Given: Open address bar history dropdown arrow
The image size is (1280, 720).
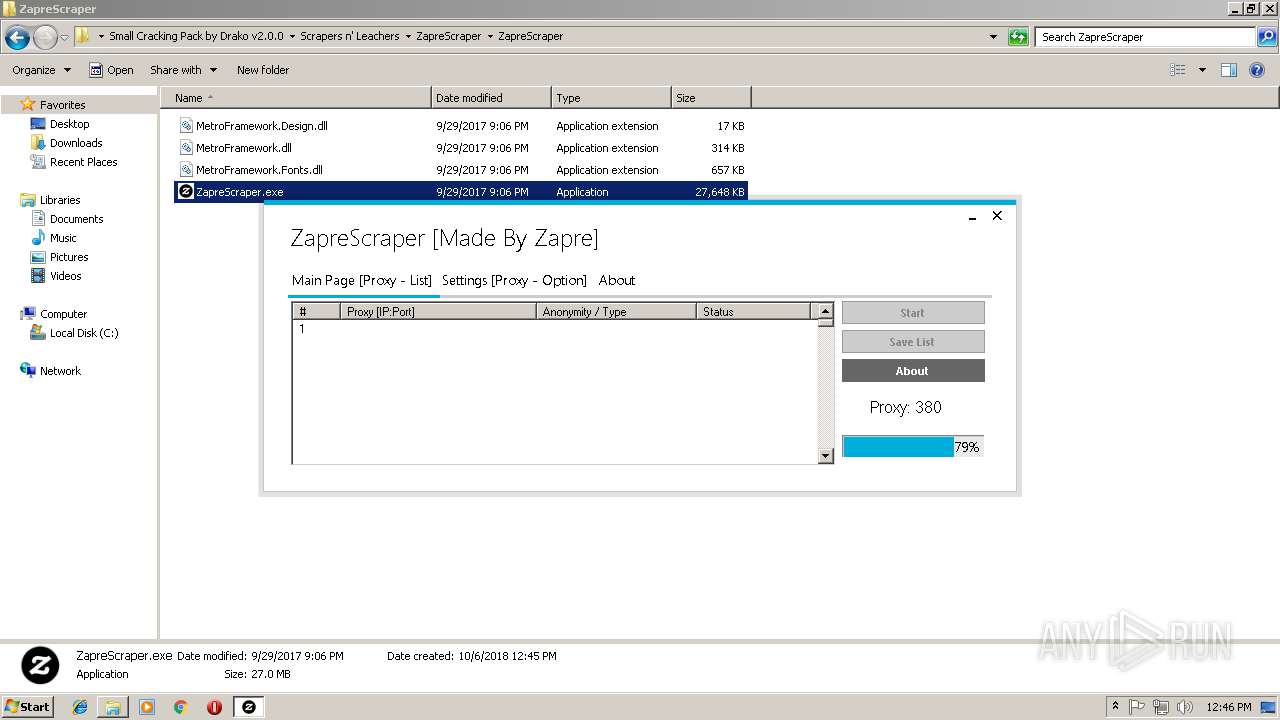Looking at the screenshot, I should pos(993,37).
